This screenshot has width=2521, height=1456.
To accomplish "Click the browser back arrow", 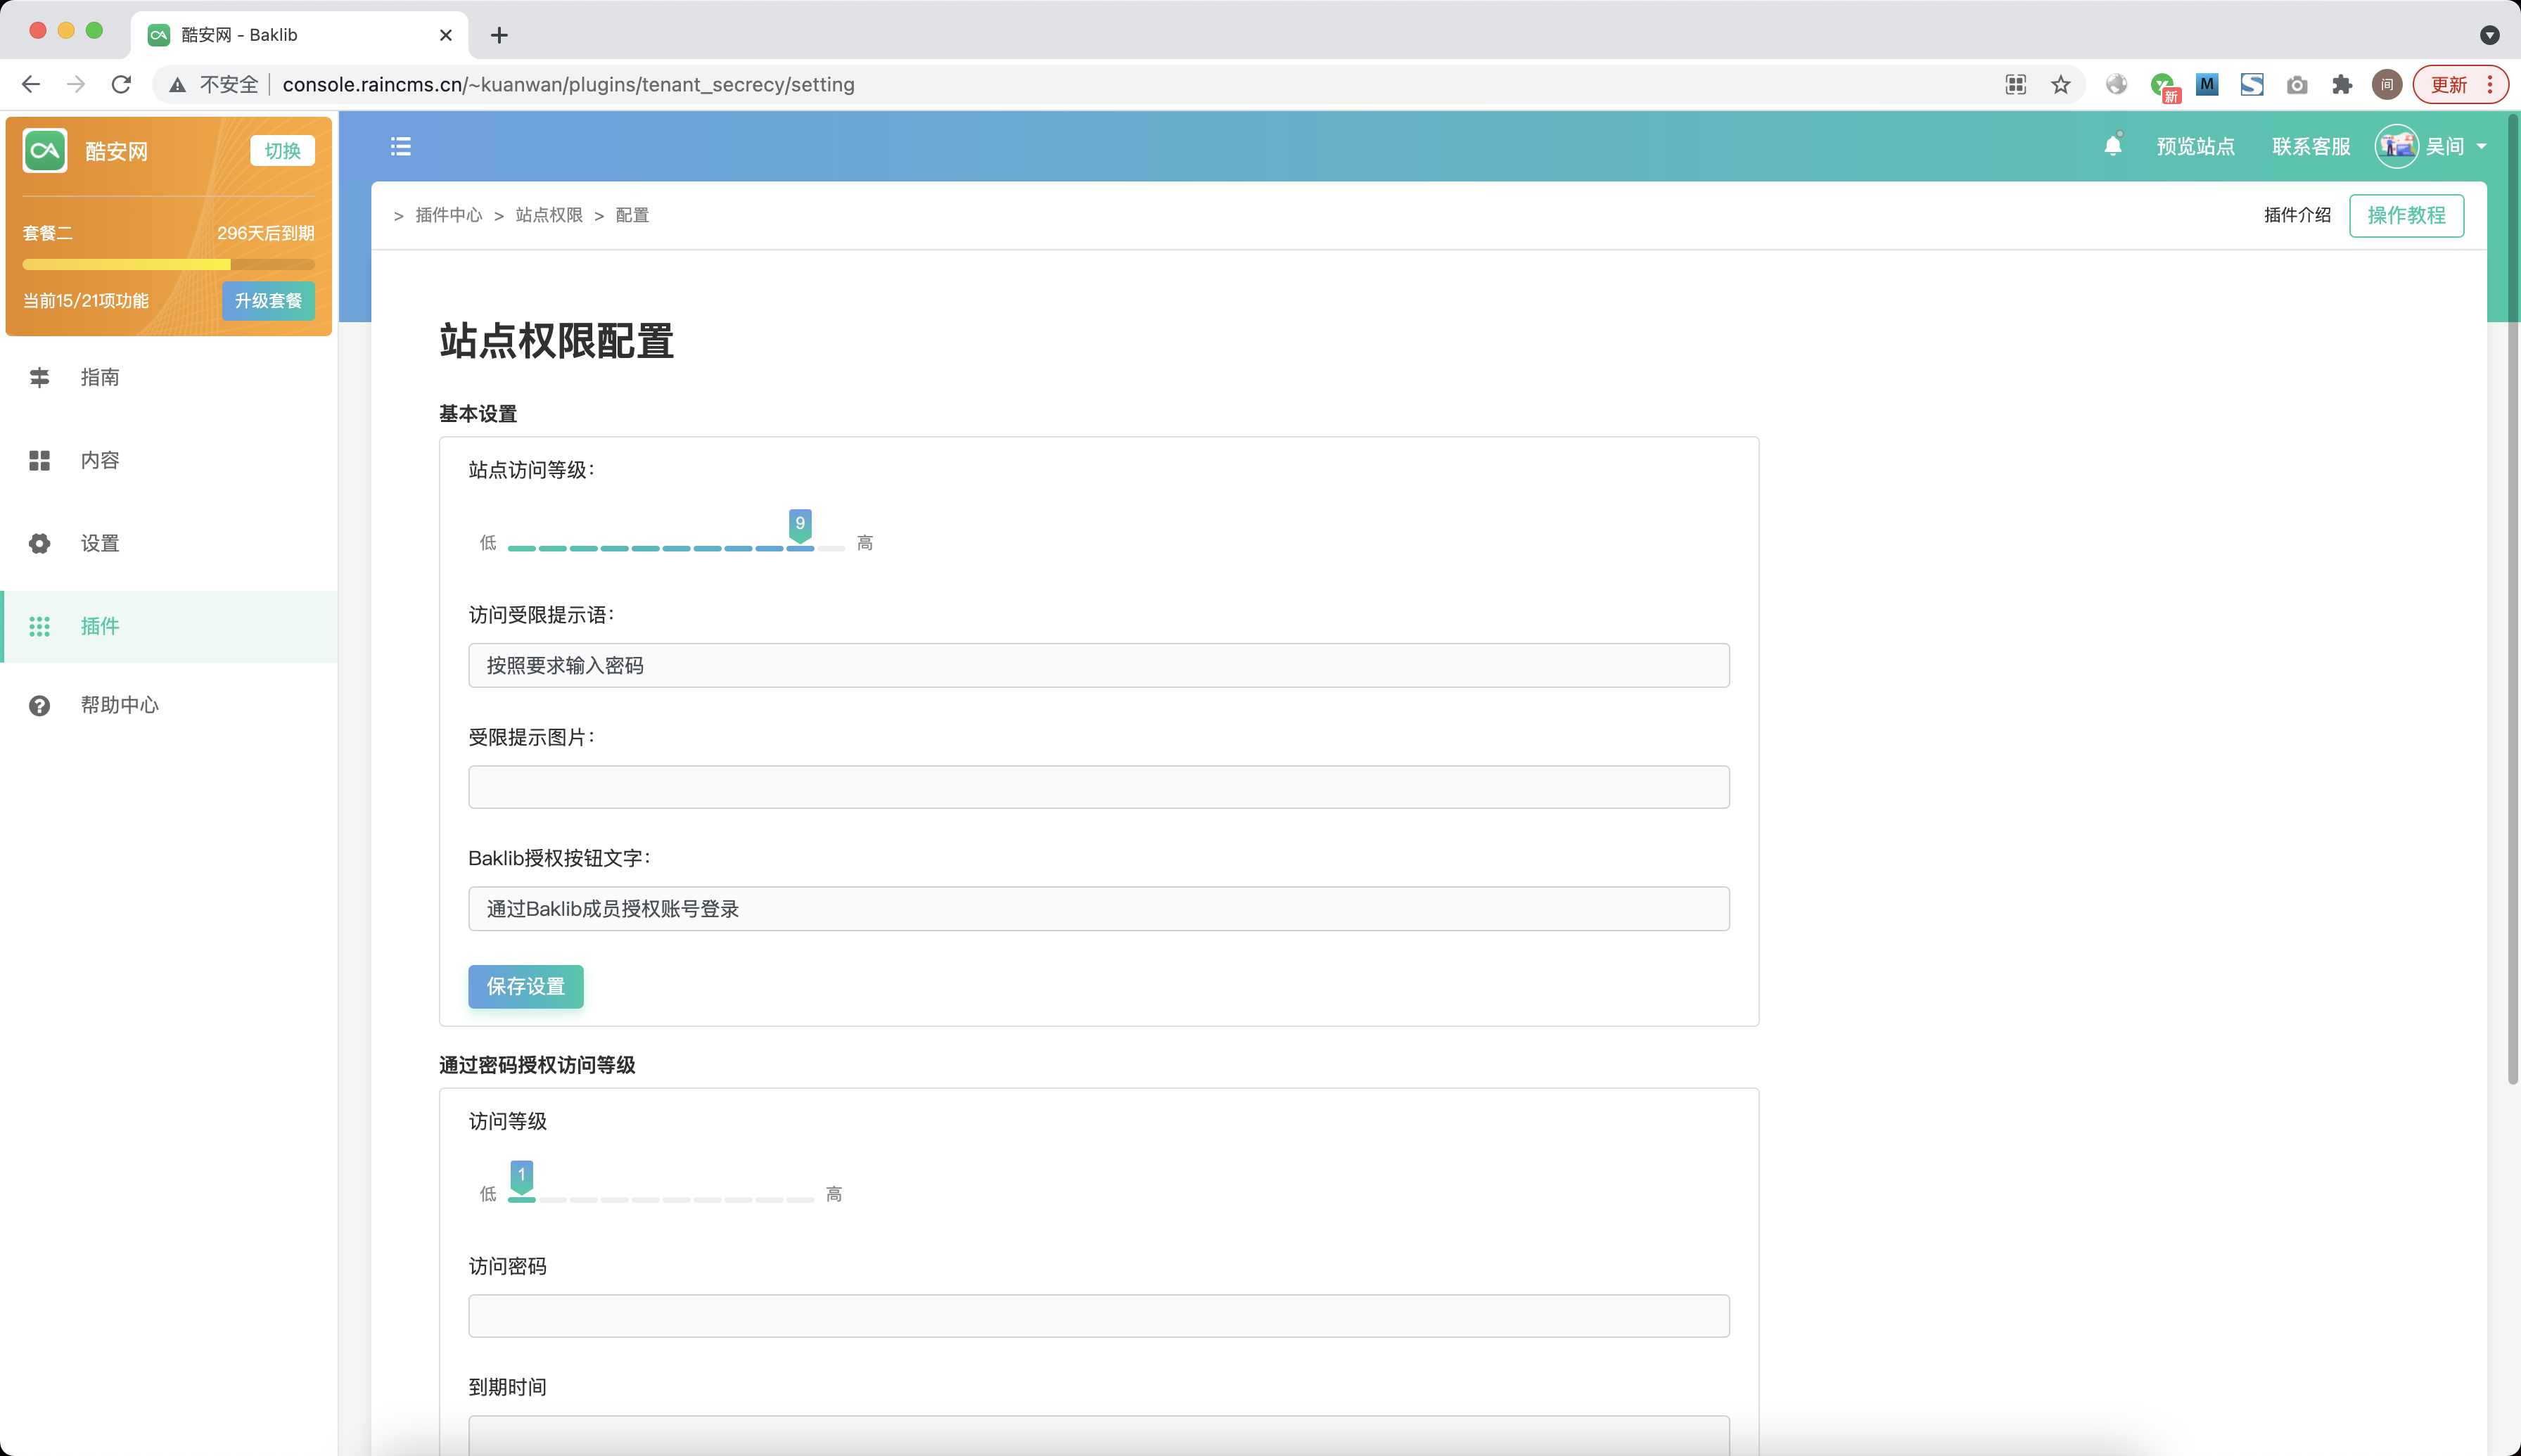I will click(x=31, y=84).
